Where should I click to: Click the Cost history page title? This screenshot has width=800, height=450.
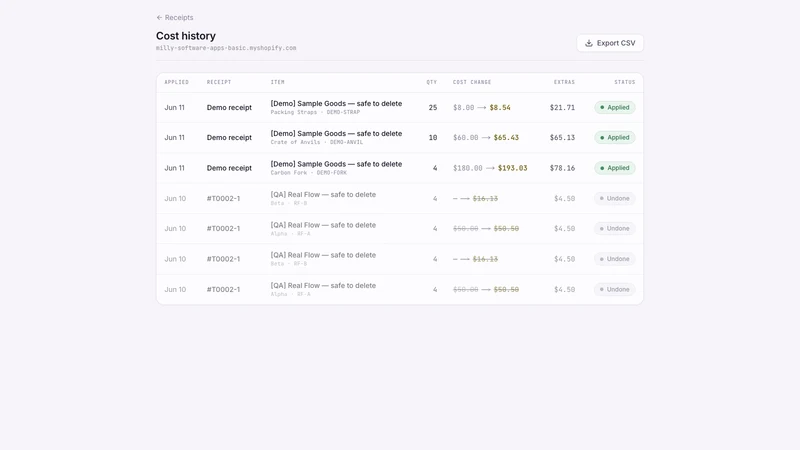click(186, 36)
